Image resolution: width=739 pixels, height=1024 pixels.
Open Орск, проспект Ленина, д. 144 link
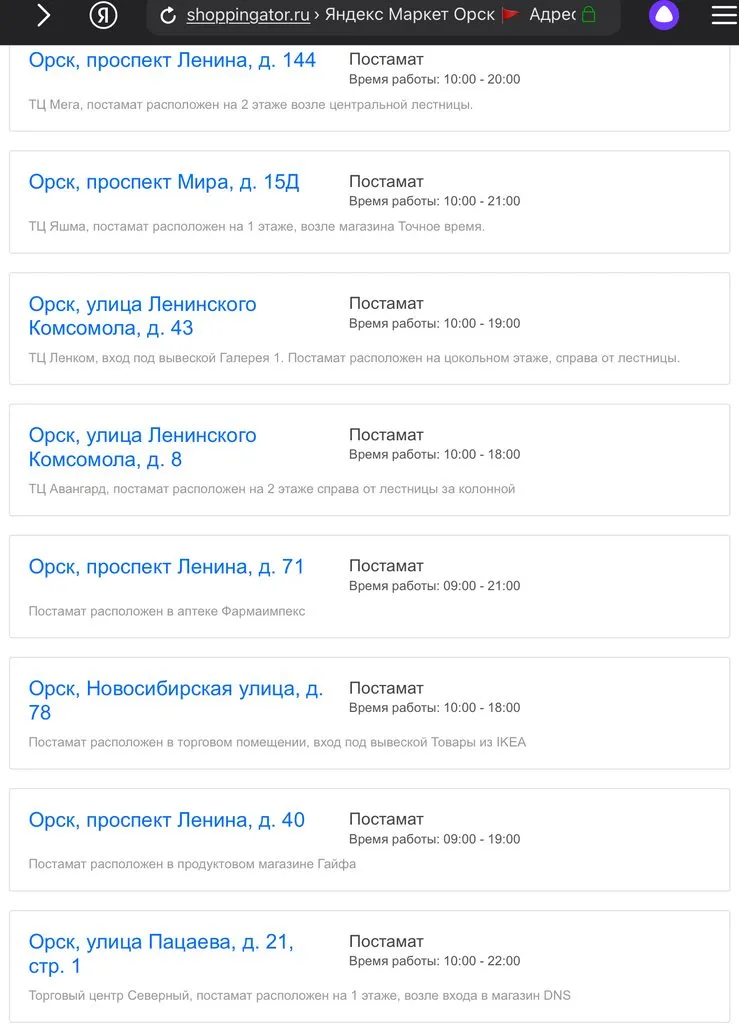(172, 60)
